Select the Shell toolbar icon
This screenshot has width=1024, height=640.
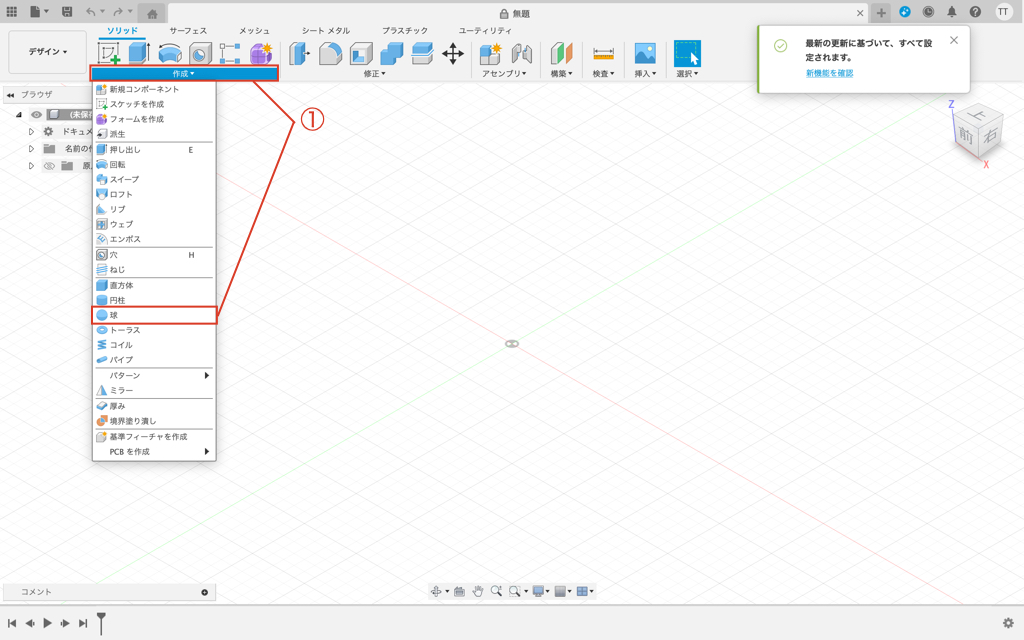tap(361, 54)
